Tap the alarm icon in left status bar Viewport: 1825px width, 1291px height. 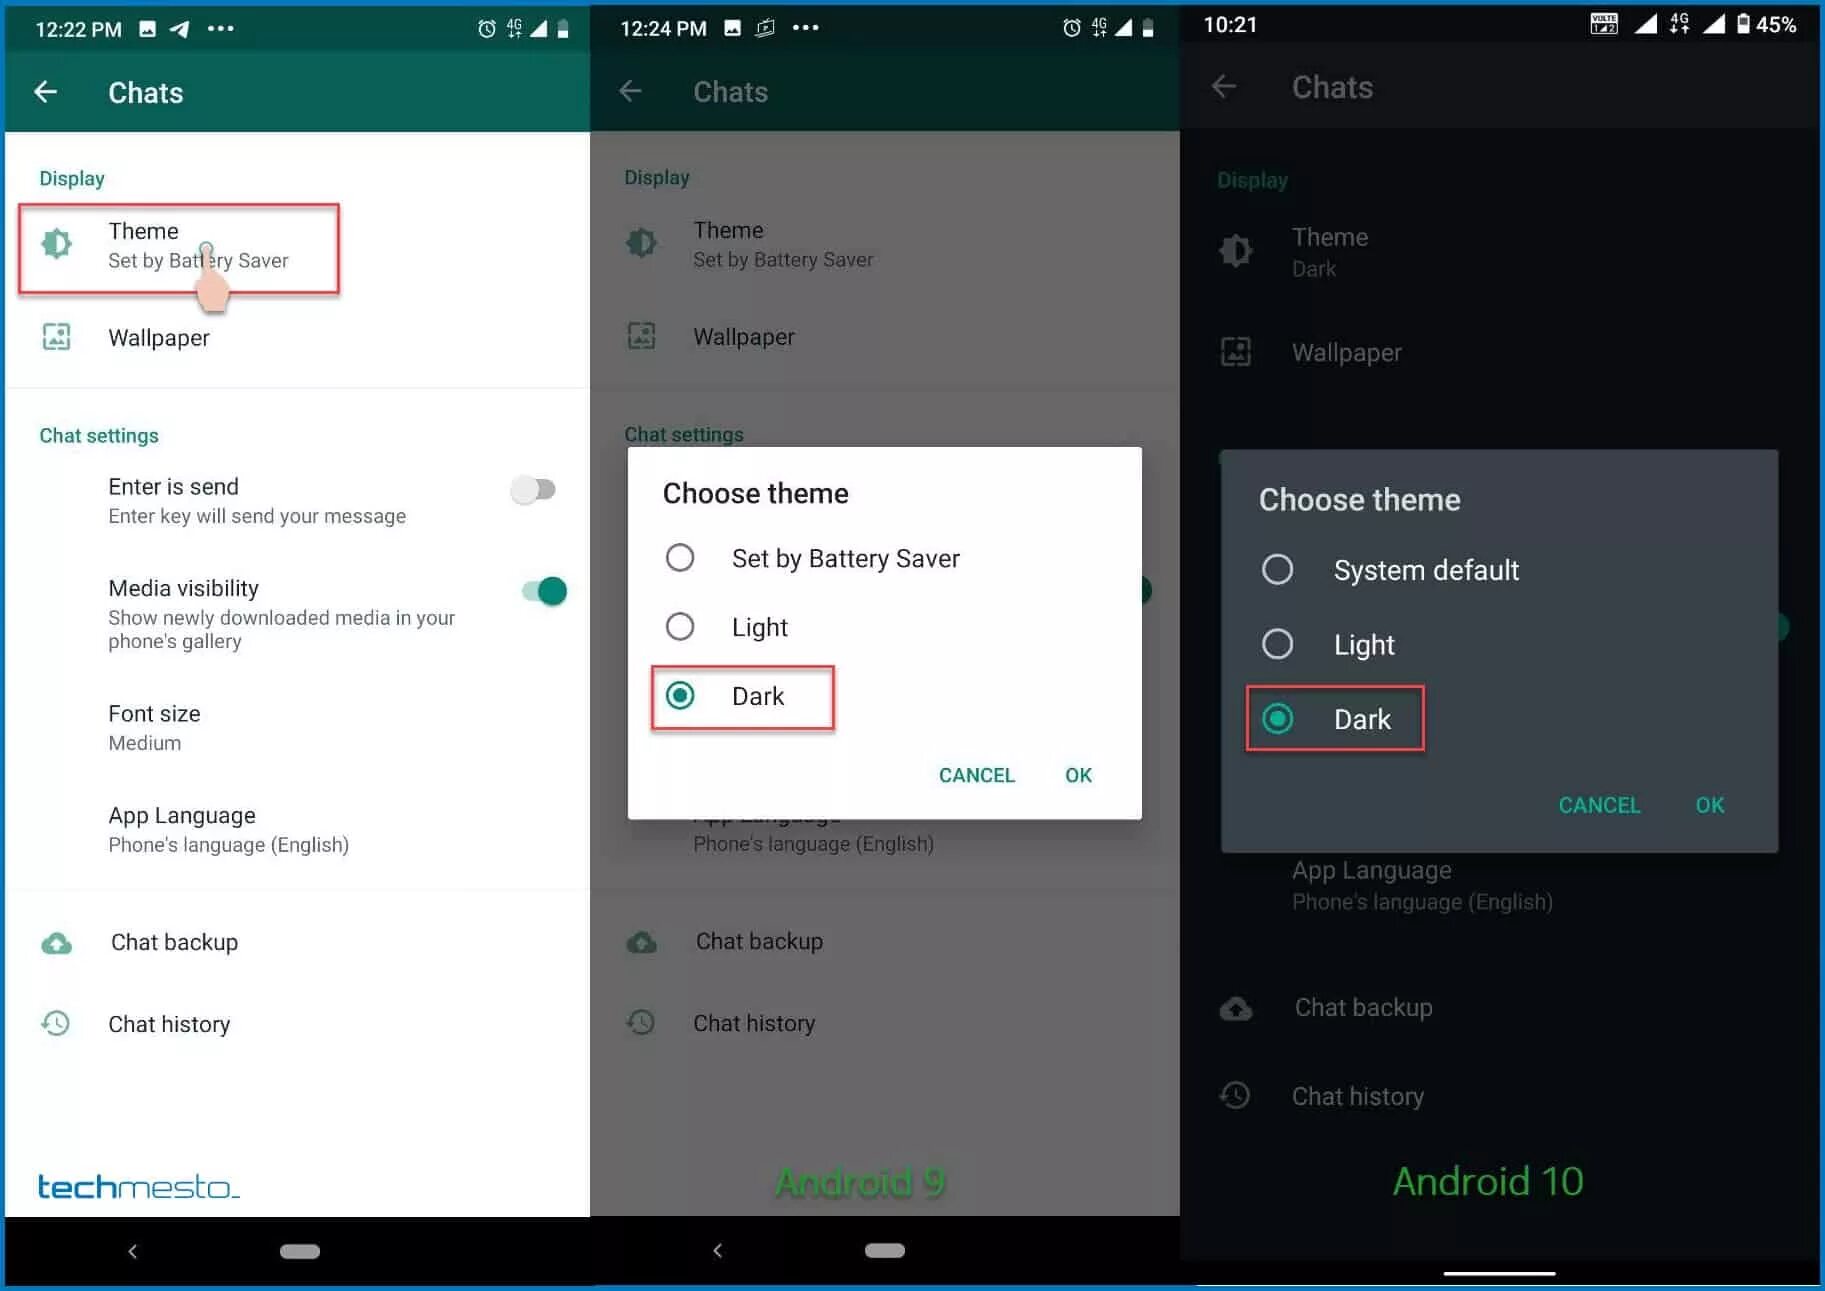point(487,29)
